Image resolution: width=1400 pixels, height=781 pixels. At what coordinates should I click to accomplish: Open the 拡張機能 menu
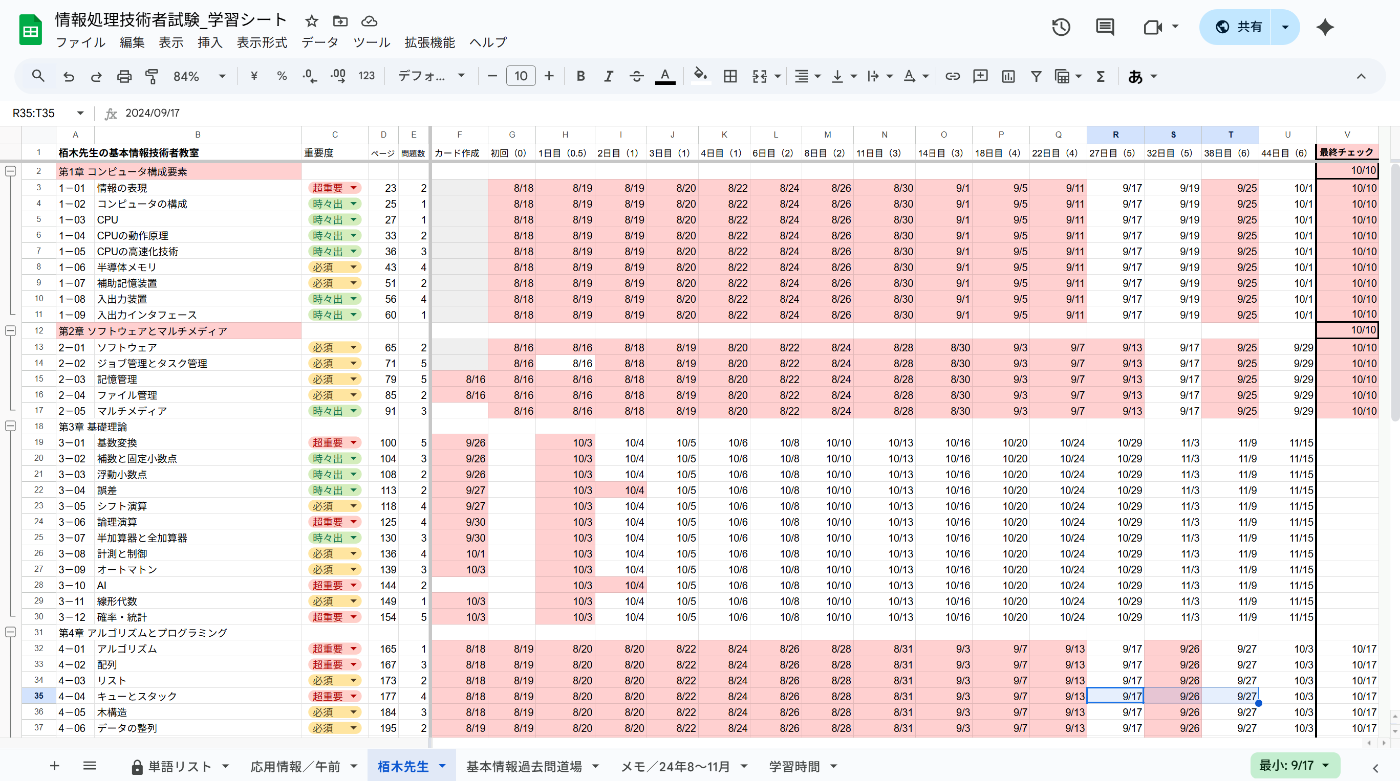coord(430,43)
